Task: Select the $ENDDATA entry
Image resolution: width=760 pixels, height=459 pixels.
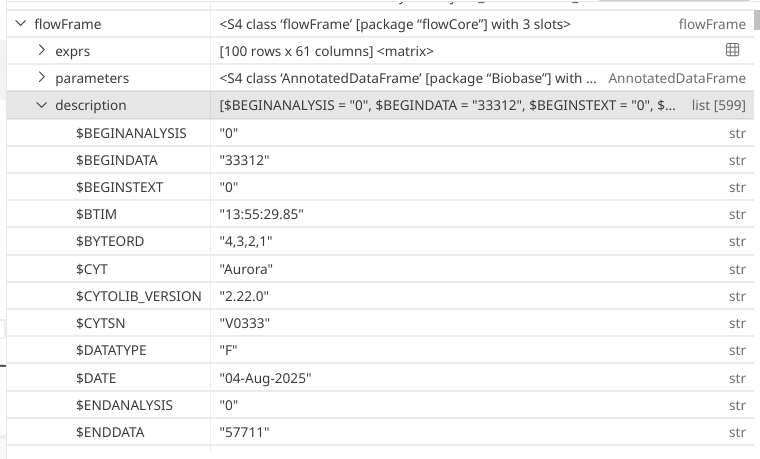Action: click(x=110, y=432)
